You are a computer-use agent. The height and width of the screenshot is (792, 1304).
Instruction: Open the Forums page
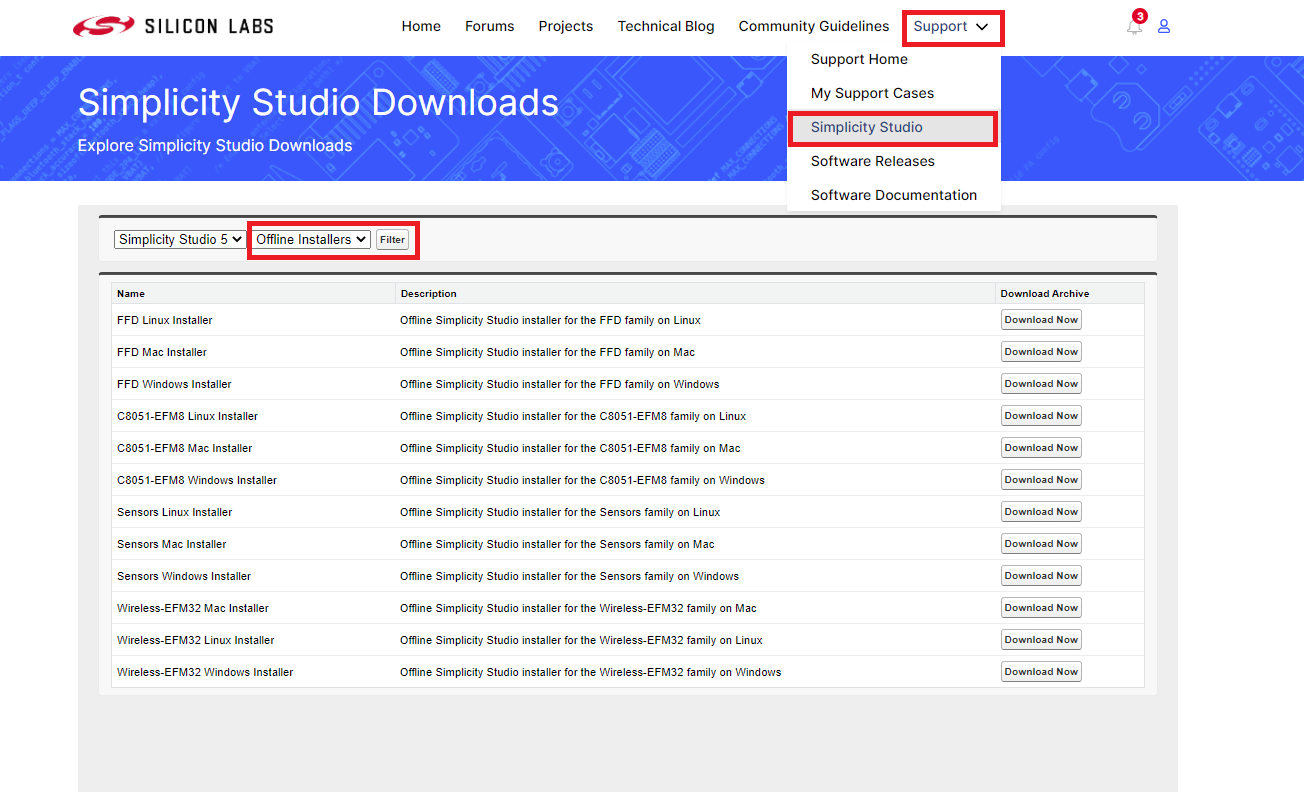(490, 26)
